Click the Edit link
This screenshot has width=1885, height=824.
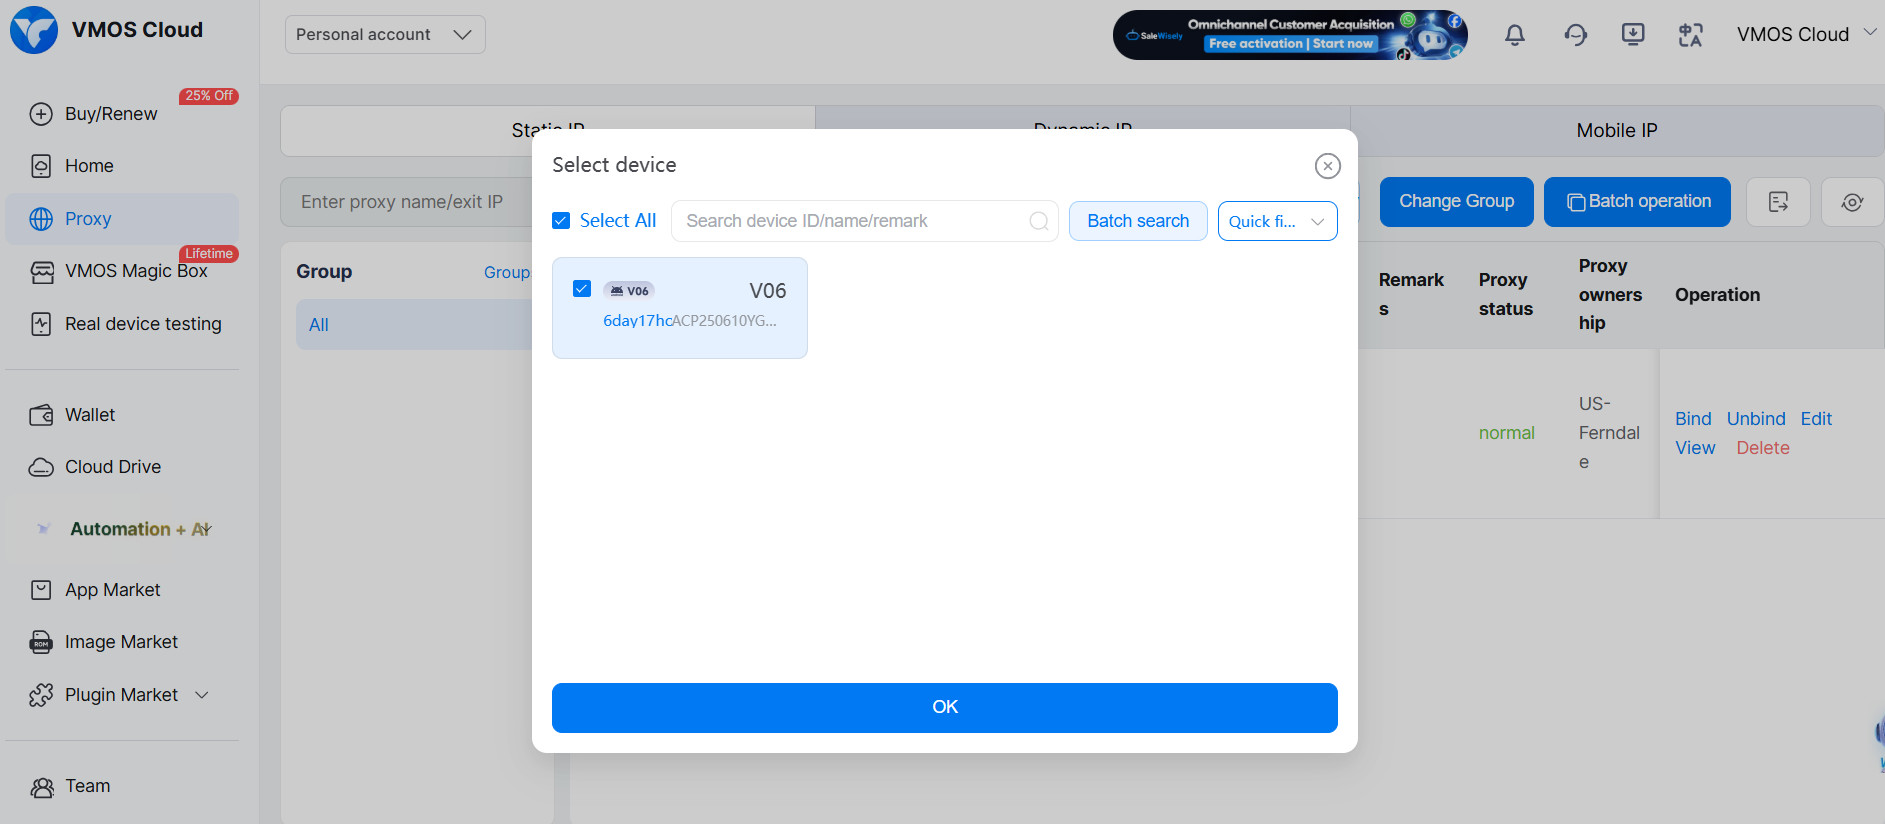point(1816,419)
